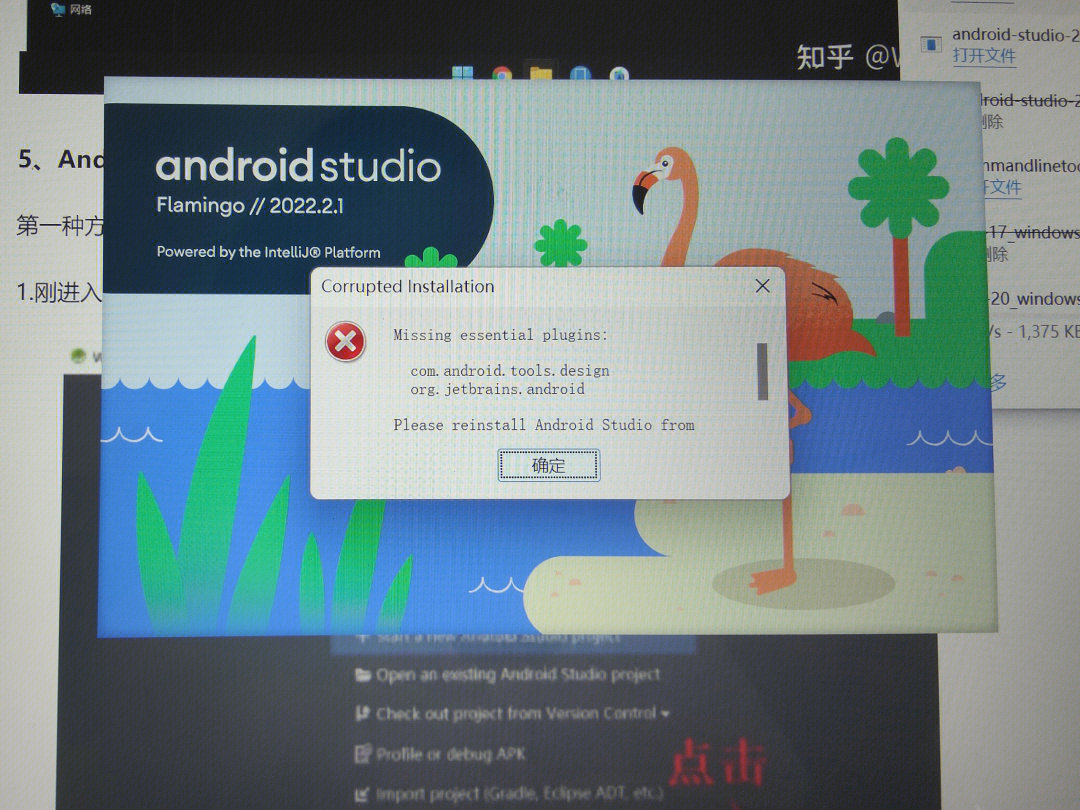Click the '第一种方' article text line
Image resolution: width=1080 pixels, height=810 pixels.
[60, 225]
